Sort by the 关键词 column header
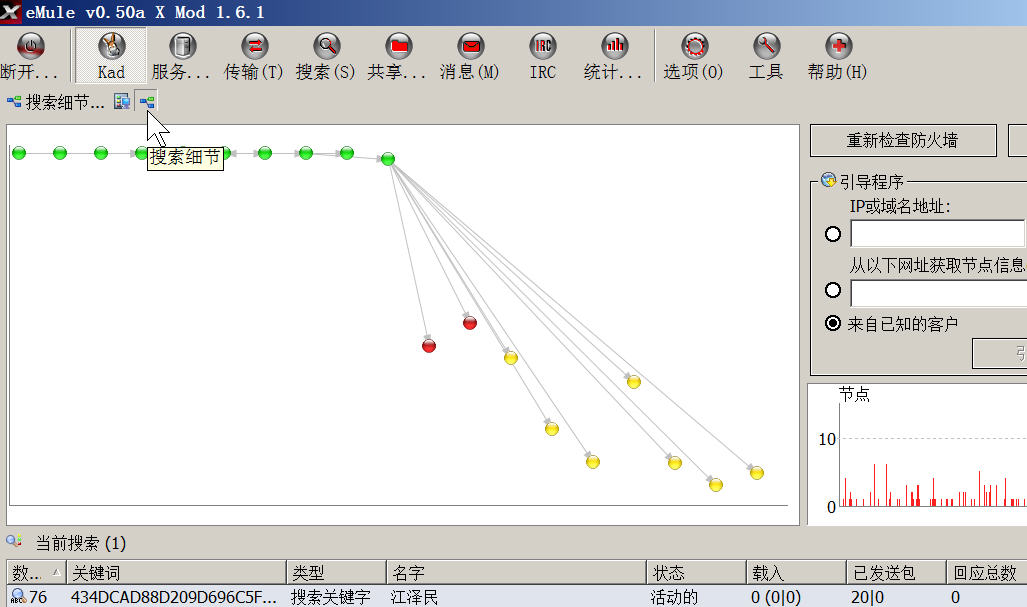This screenshot has width=1027, height=607. pyautogui.click(x=176, y=573)
